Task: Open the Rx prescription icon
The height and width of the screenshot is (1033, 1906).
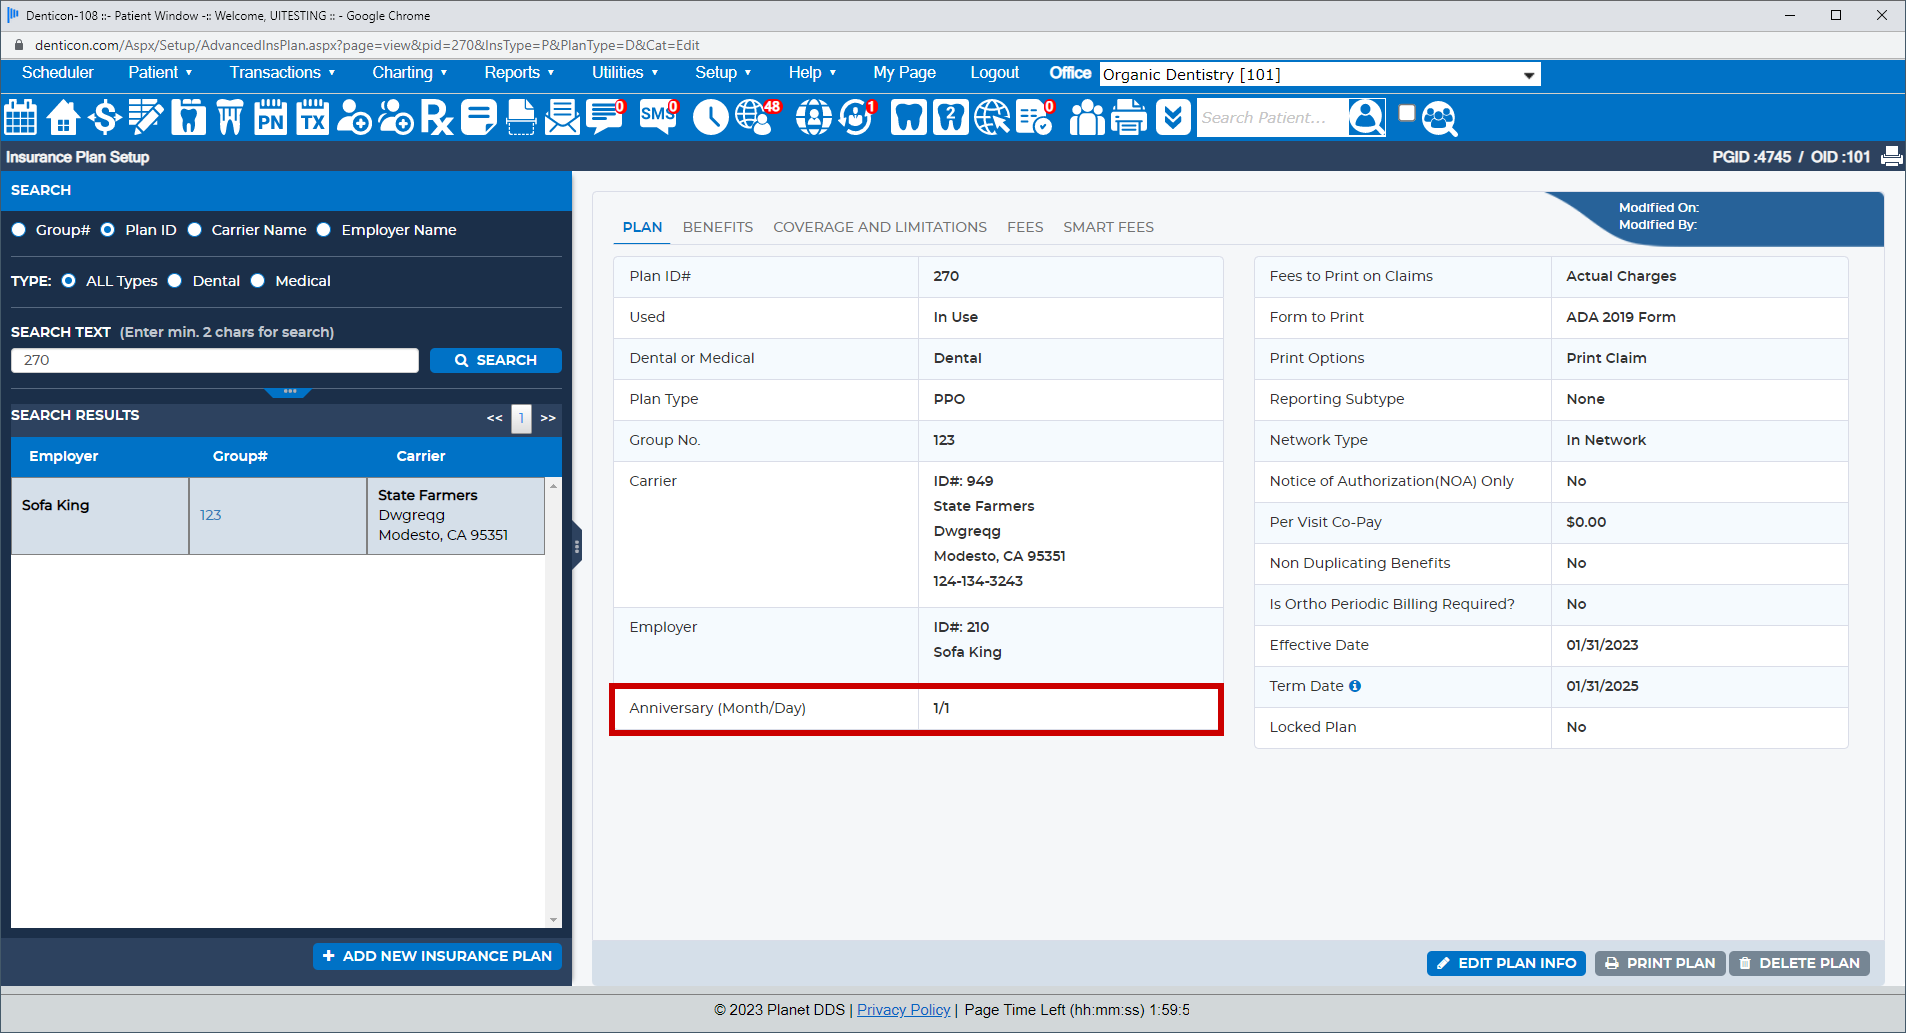Action: click(x=437, y=118)
